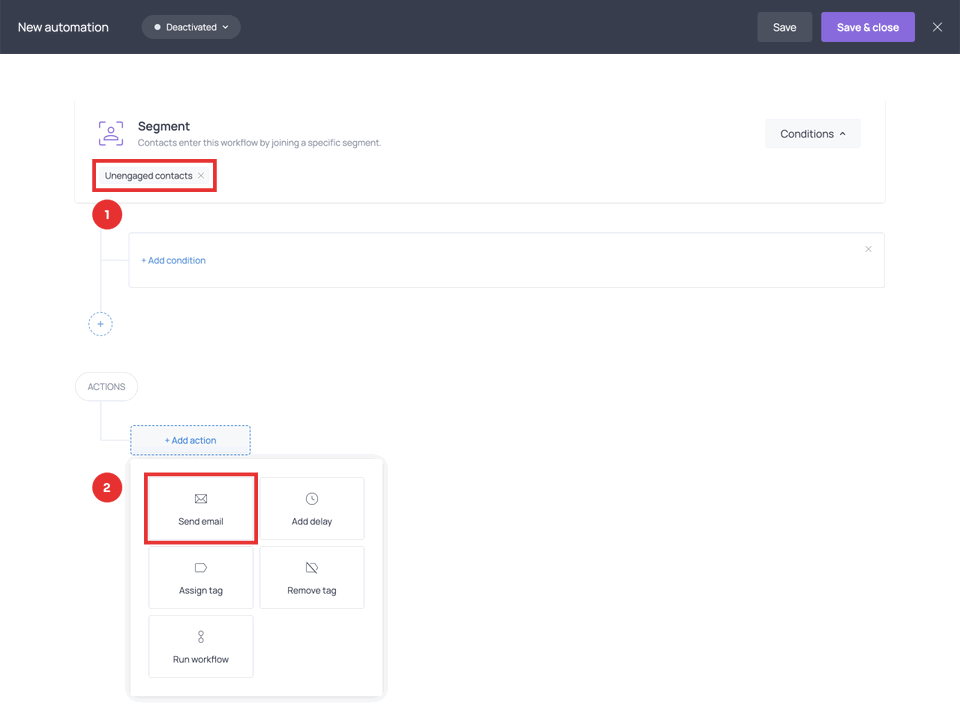Click the circular plus node connector
The width and height of the screenshot is (960, 720).
100,323
